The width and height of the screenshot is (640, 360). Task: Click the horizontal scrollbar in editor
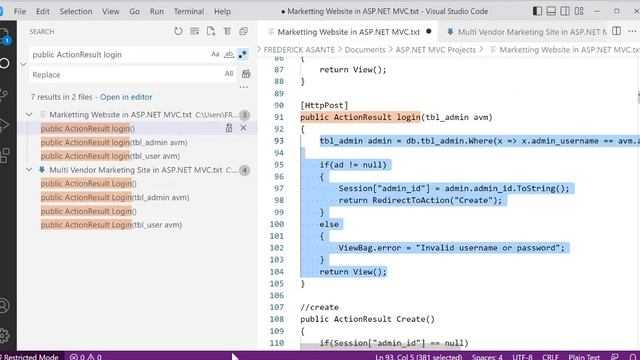[380, 347]
